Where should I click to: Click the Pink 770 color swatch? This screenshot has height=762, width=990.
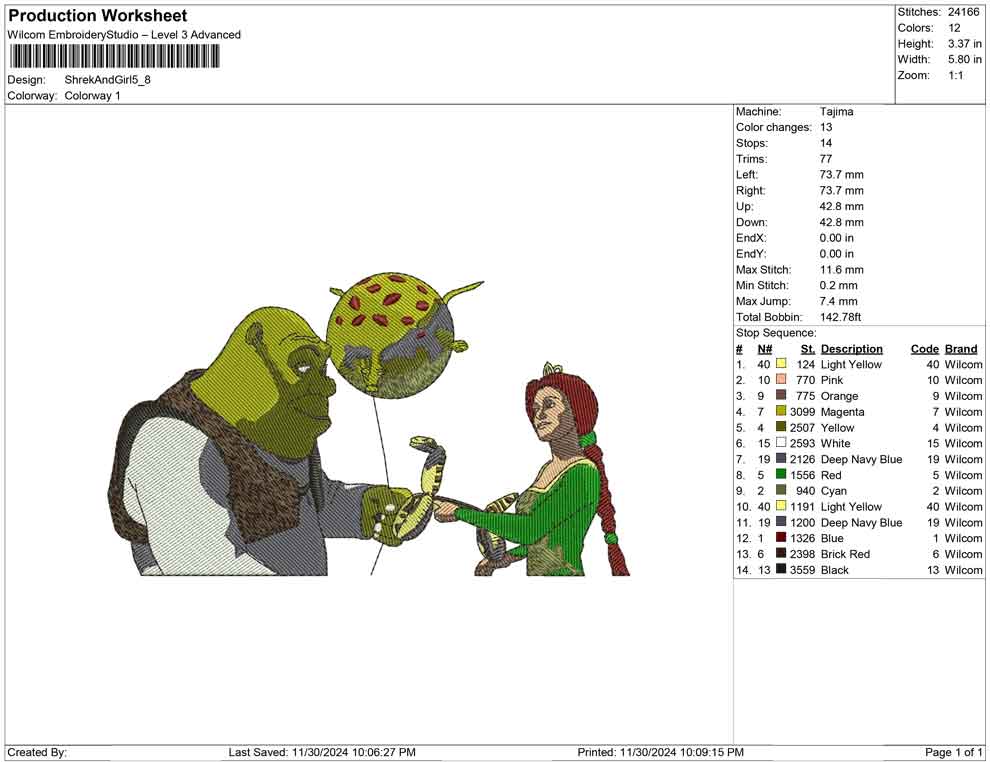(781, 379)
